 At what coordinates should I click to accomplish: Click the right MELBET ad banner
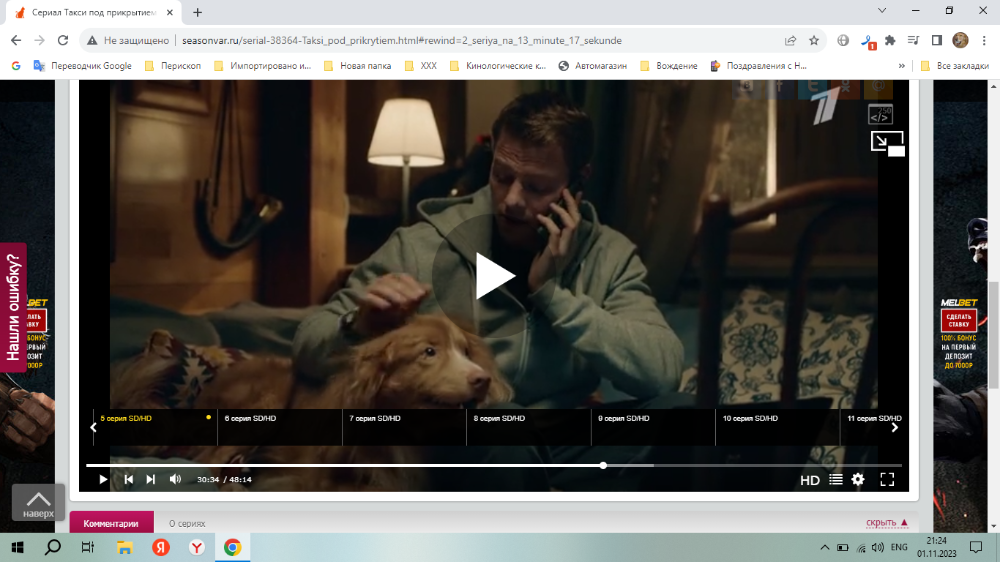point(959,334)
